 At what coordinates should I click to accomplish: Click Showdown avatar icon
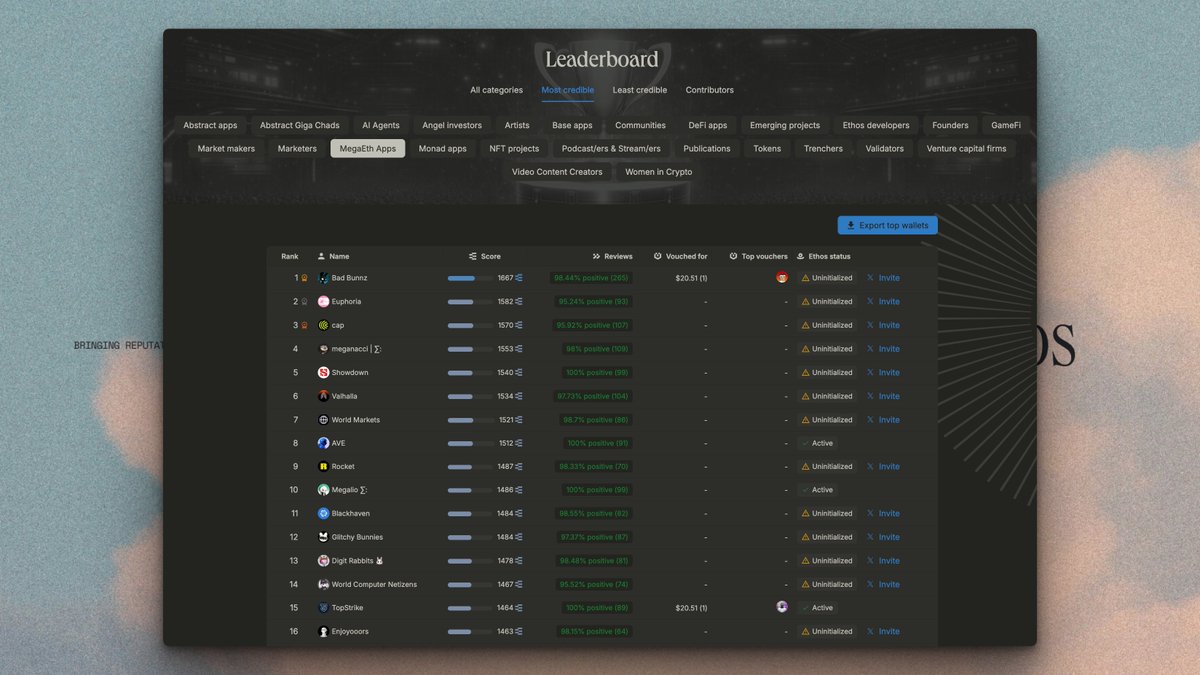click(323, 372)
